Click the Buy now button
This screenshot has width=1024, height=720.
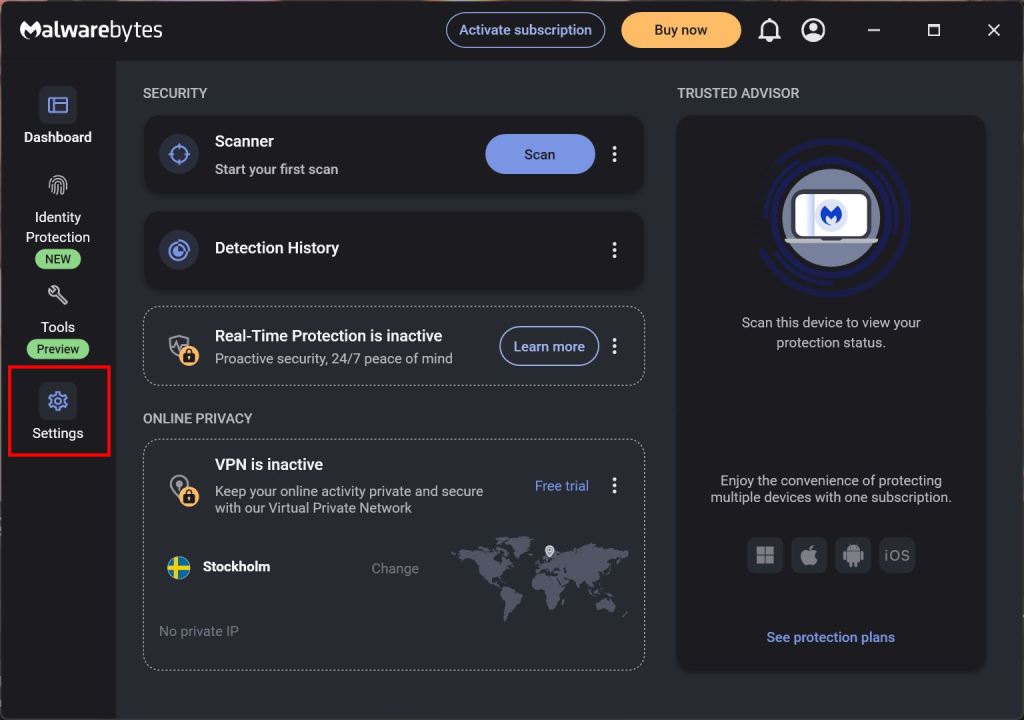tap(680, 30)
